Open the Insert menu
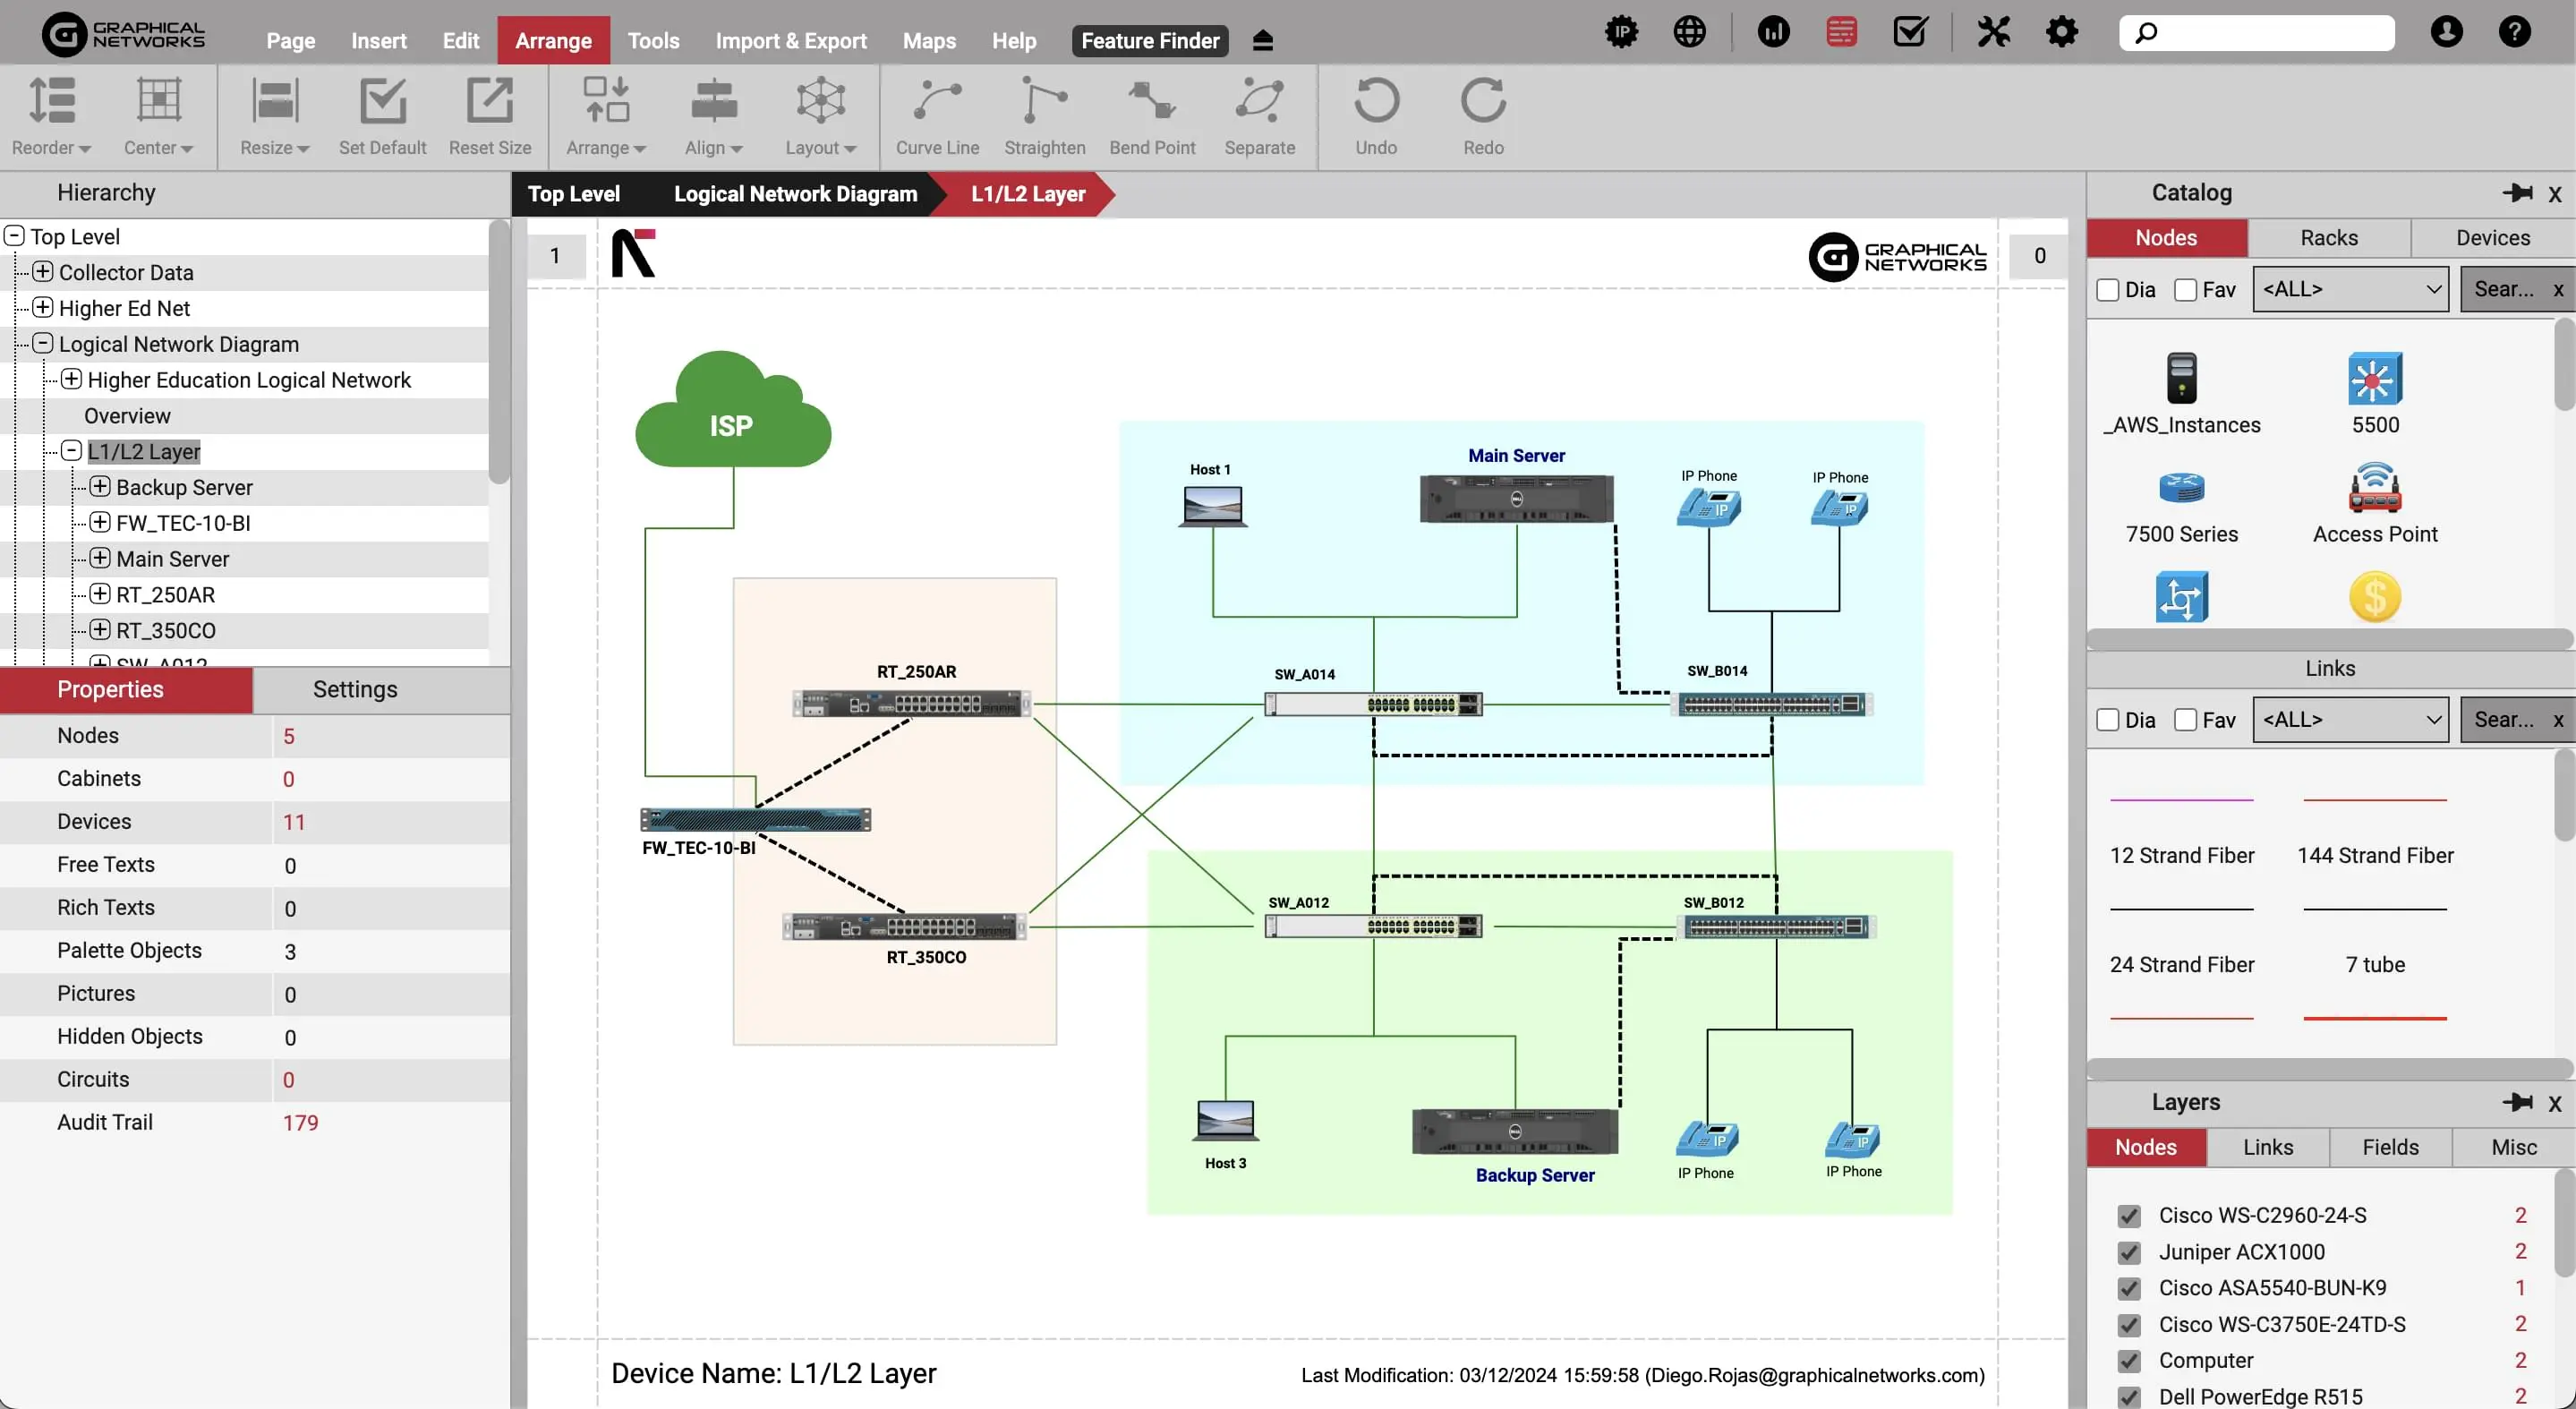Screen dimensions: 2576x1409 coord(378,41)
